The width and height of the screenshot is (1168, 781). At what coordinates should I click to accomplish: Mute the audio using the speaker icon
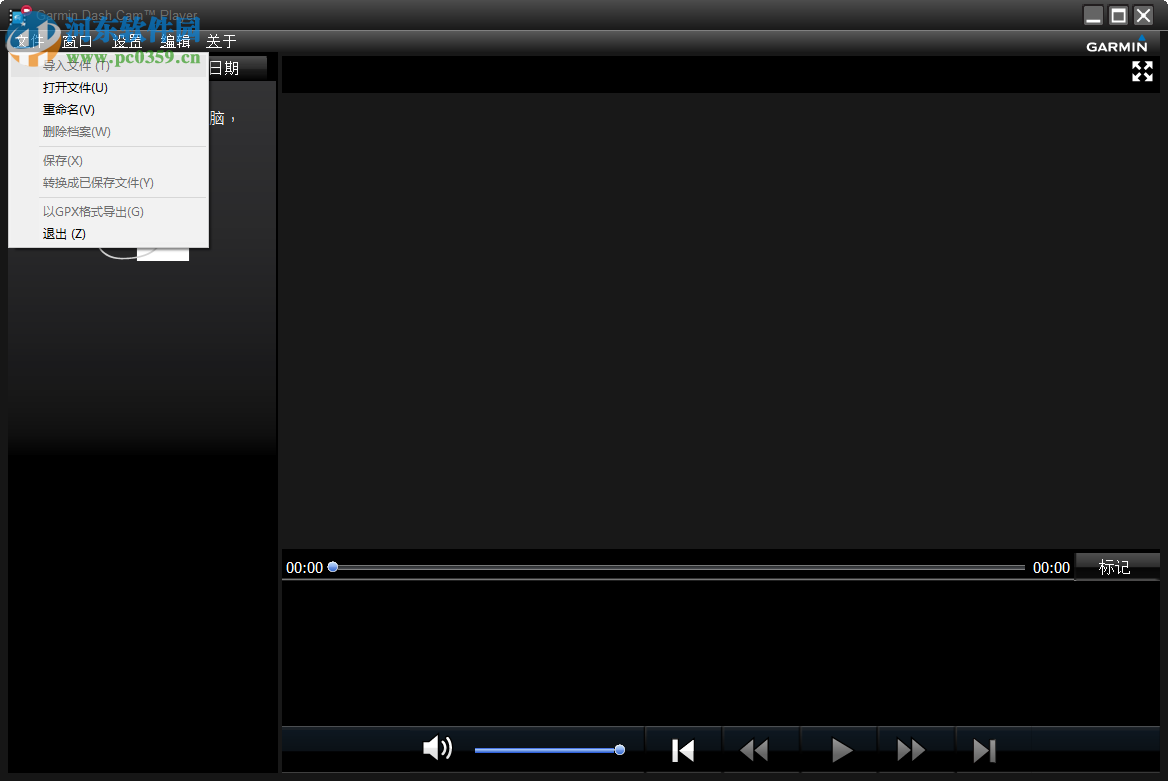point(438,747)
